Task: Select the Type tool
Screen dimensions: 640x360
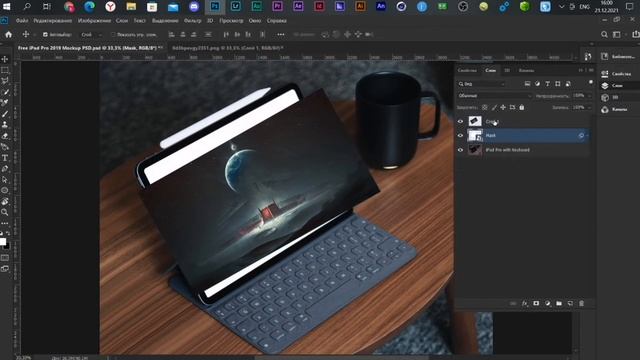Action: coord(5,158)
